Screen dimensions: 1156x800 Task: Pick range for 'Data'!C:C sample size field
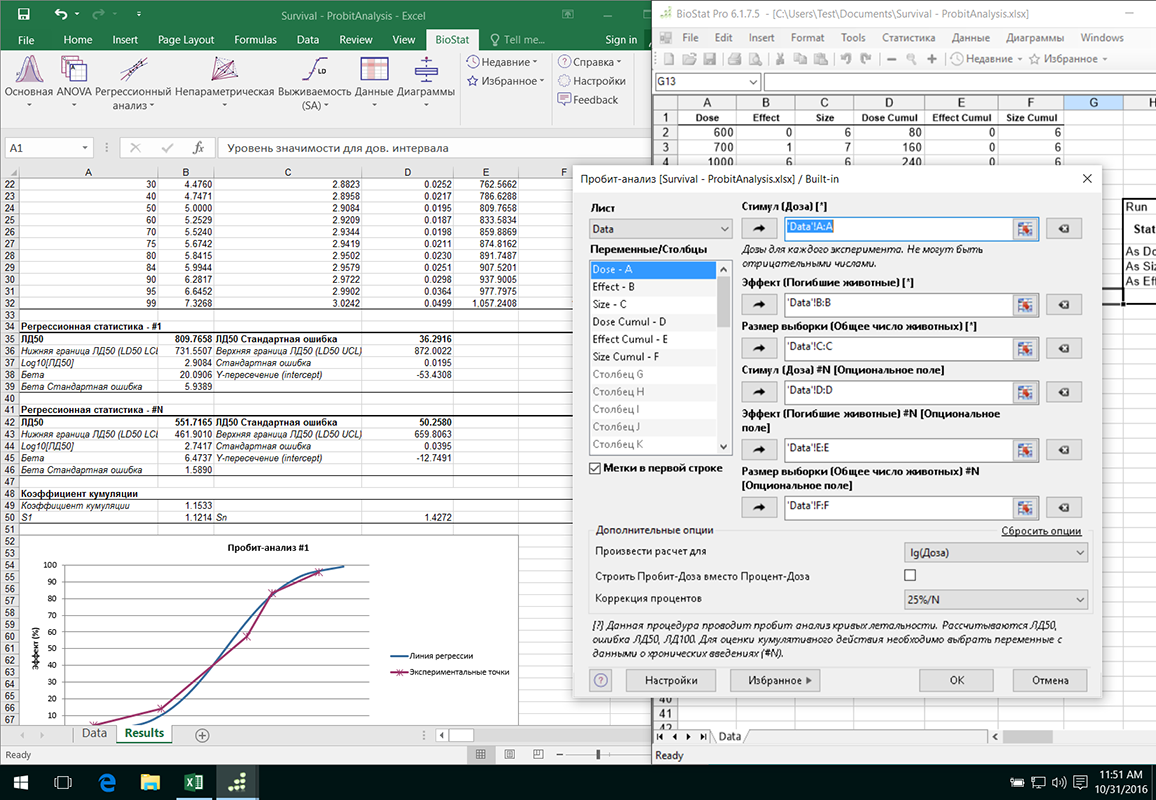[x=1025, y=349]
